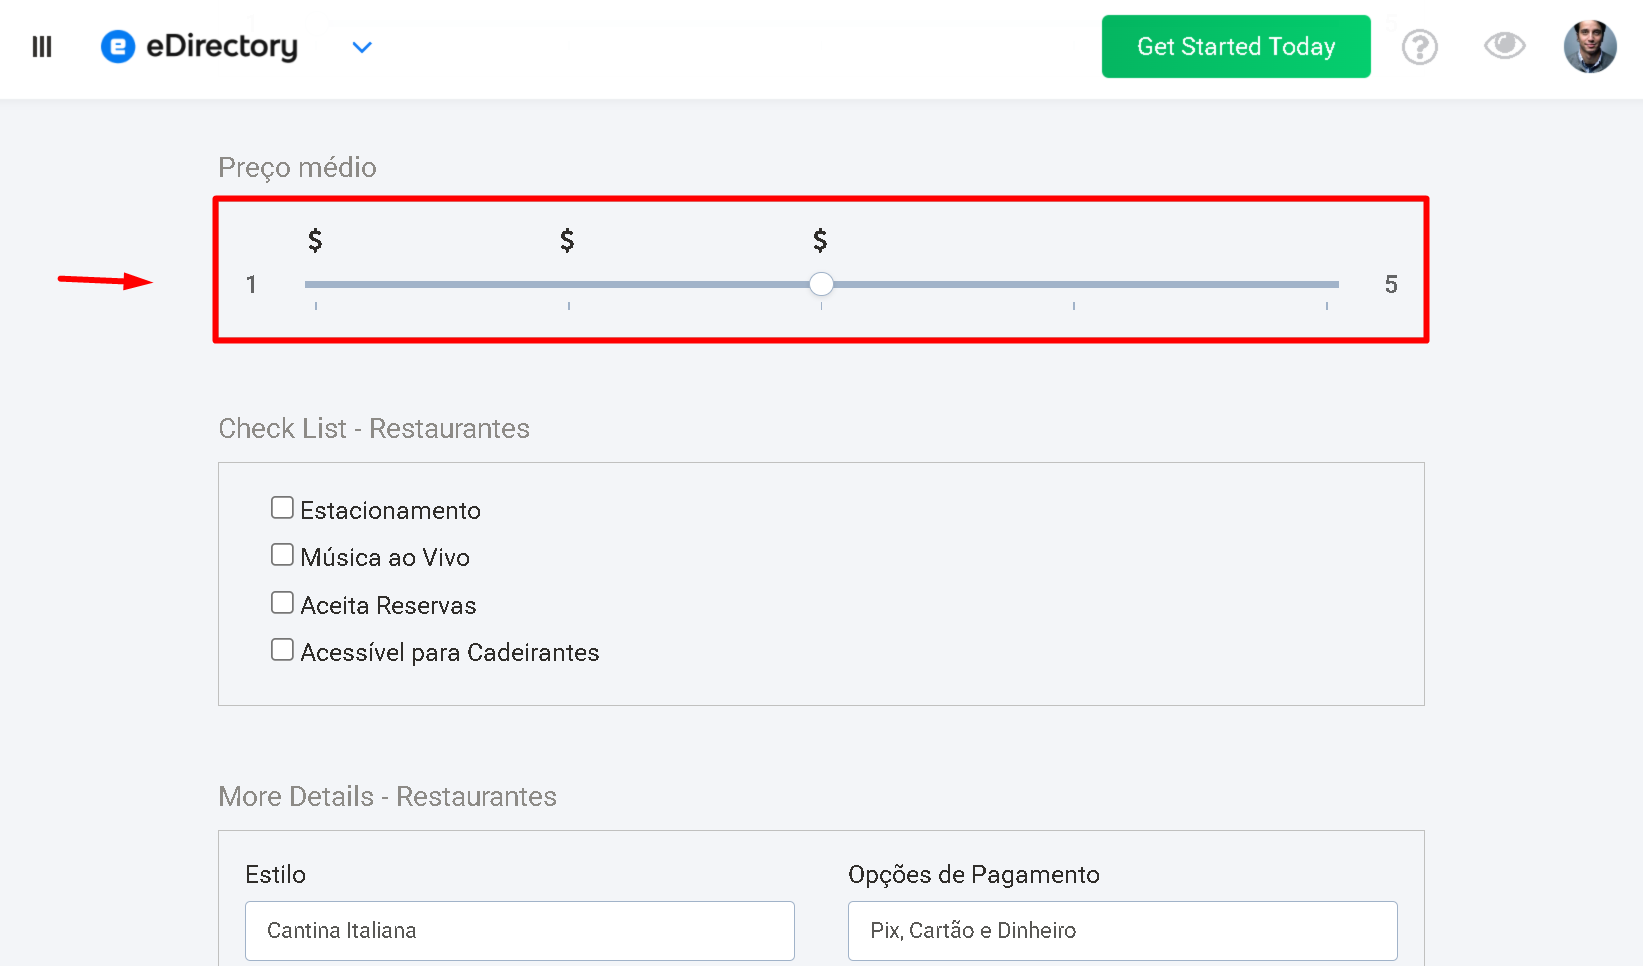
Task: Enable the Música ao Vivo checkbox
Action: pyautogui.click(x=282, y=555)
